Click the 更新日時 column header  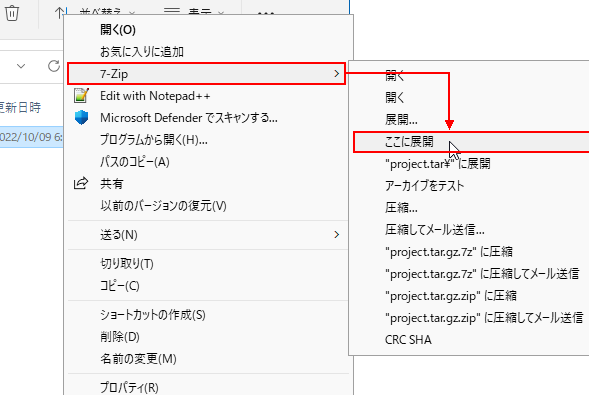click(20, 108)
